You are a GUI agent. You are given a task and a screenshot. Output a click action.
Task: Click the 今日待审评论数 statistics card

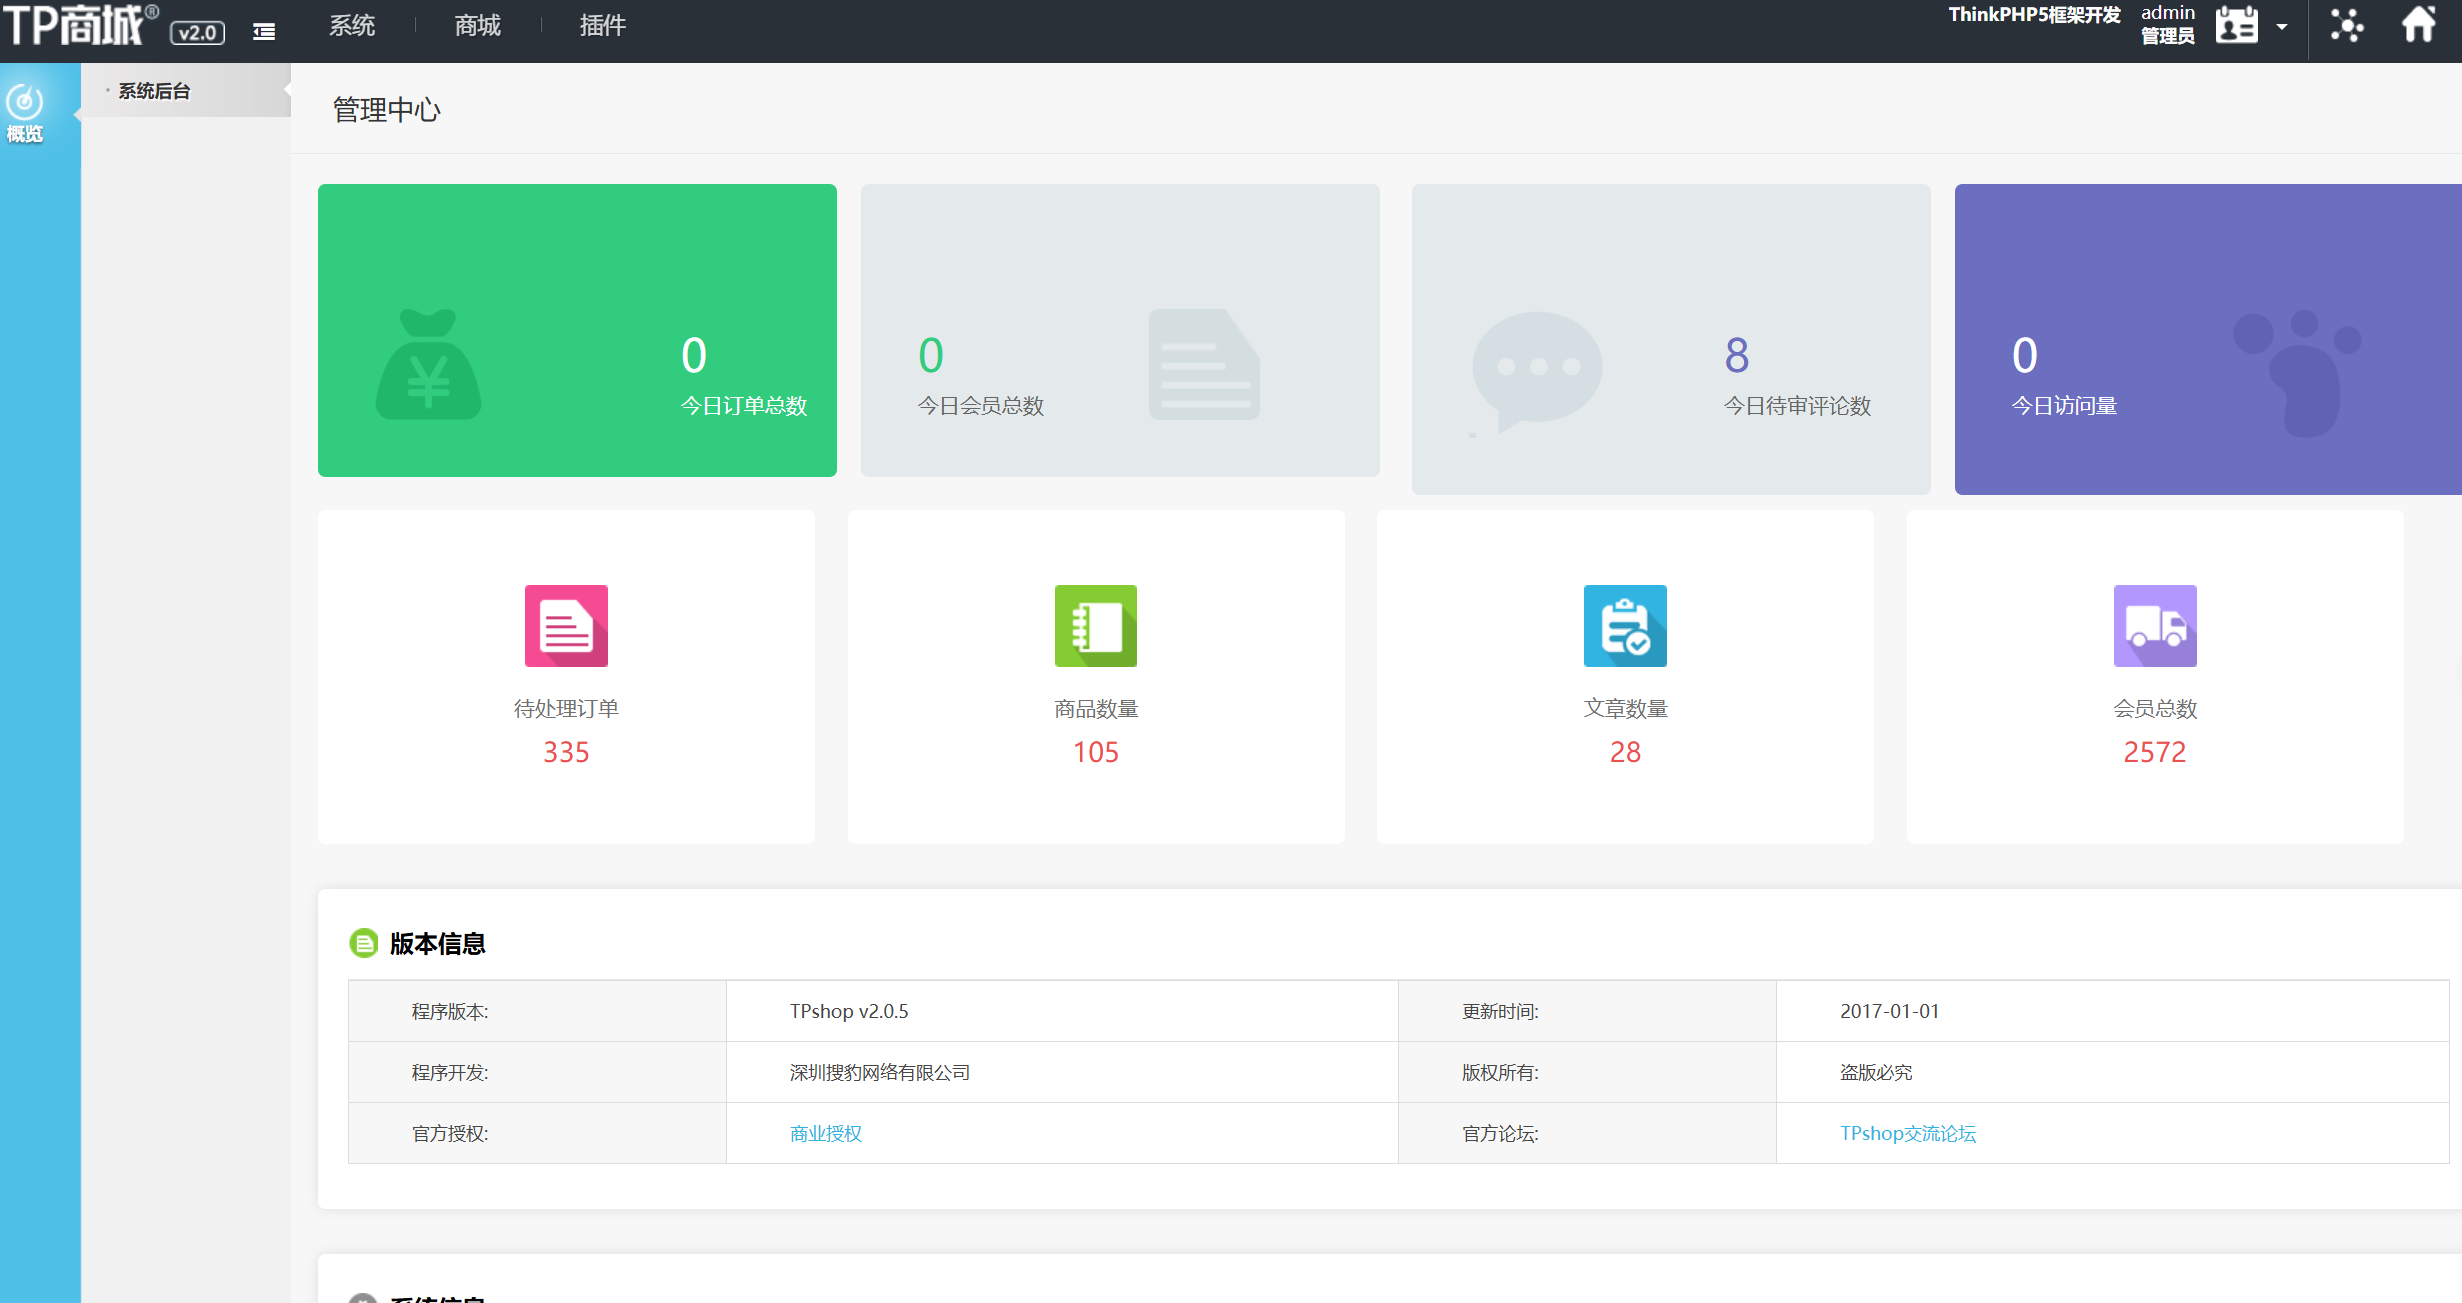click(x=1670, y=338)
